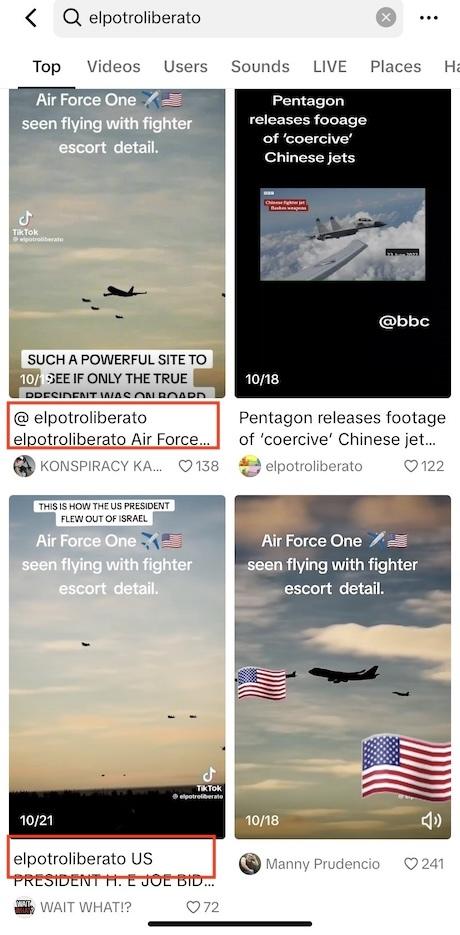The height and width of the screenshot is (935, 460).
Task: Open the LIVE tab
Action: [330, 66]
